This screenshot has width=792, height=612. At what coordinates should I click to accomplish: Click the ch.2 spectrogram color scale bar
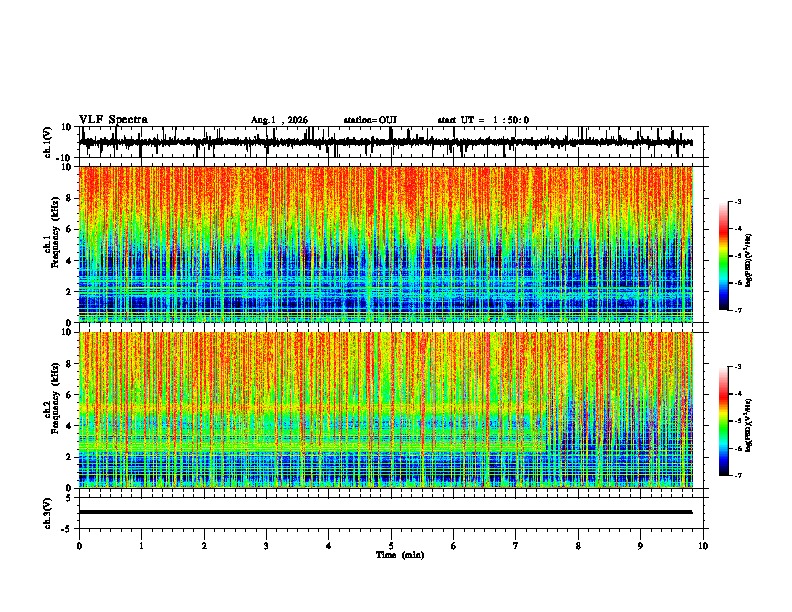click(x=724, y=421)
